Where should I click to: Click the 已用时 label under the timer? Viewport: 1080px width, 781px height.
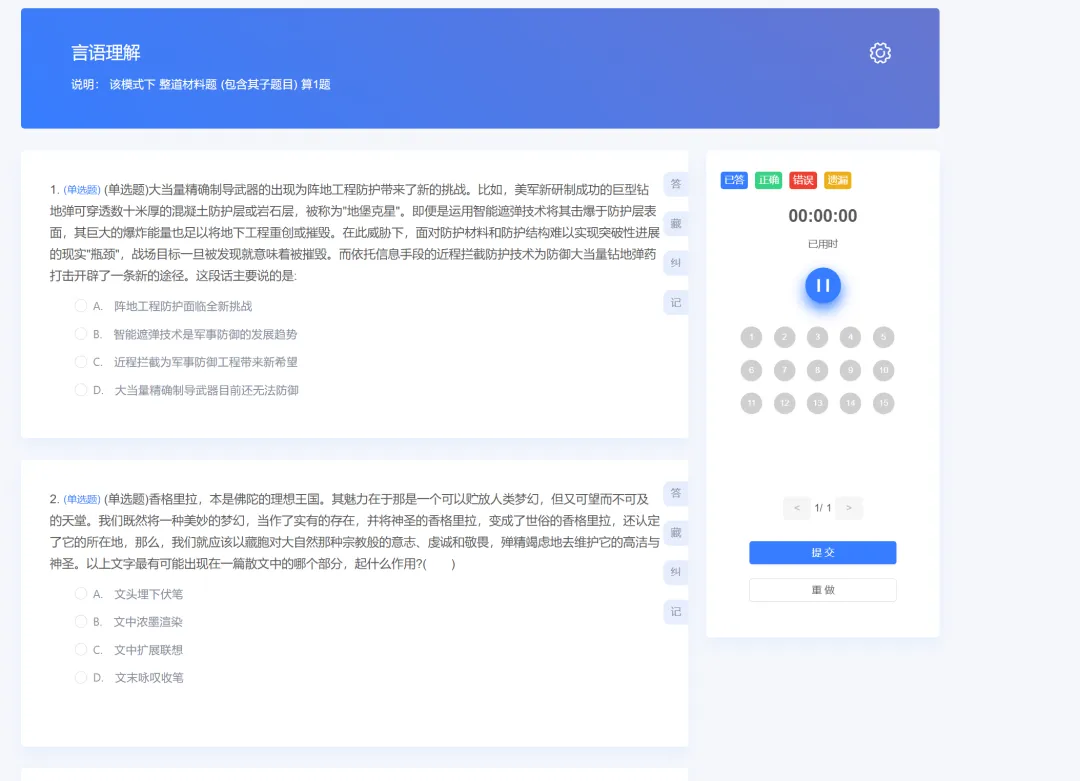pyautogui.click(x=822, y=244)
